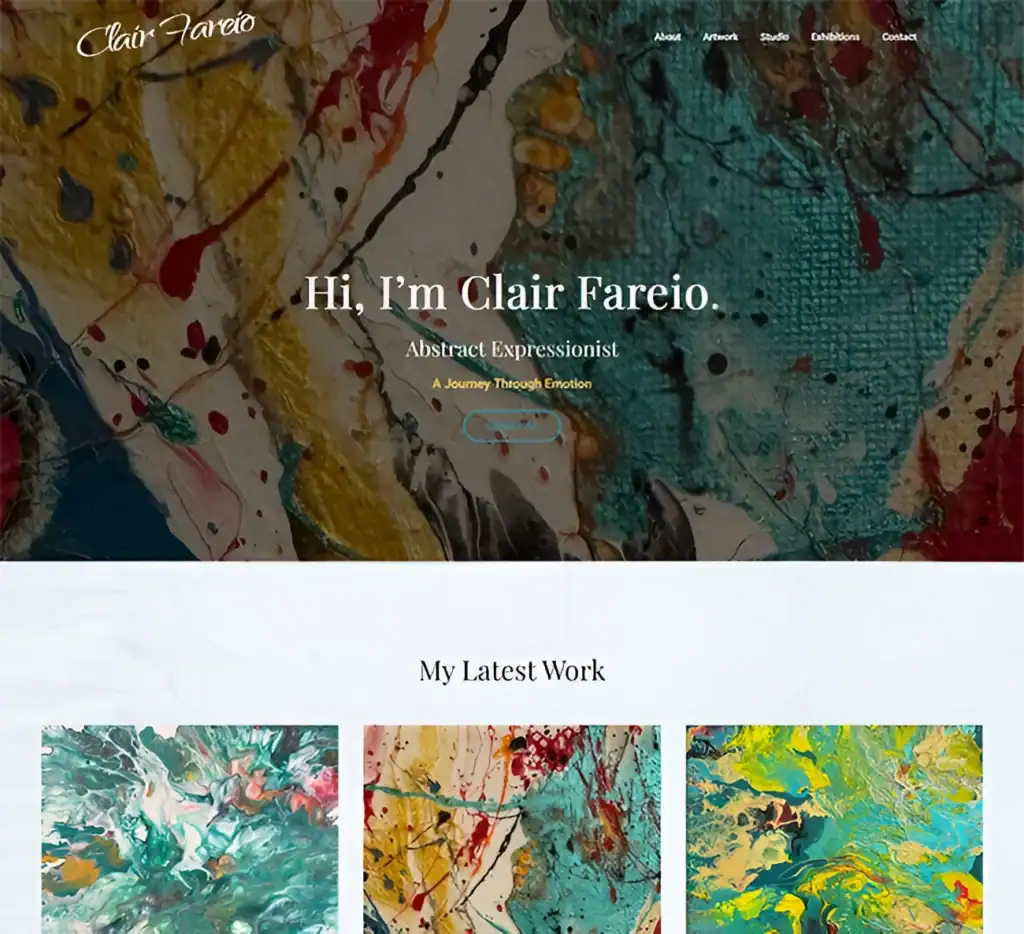Click the 'Hi, I'm Clair Fareio.' headline

tap(512, 293)
